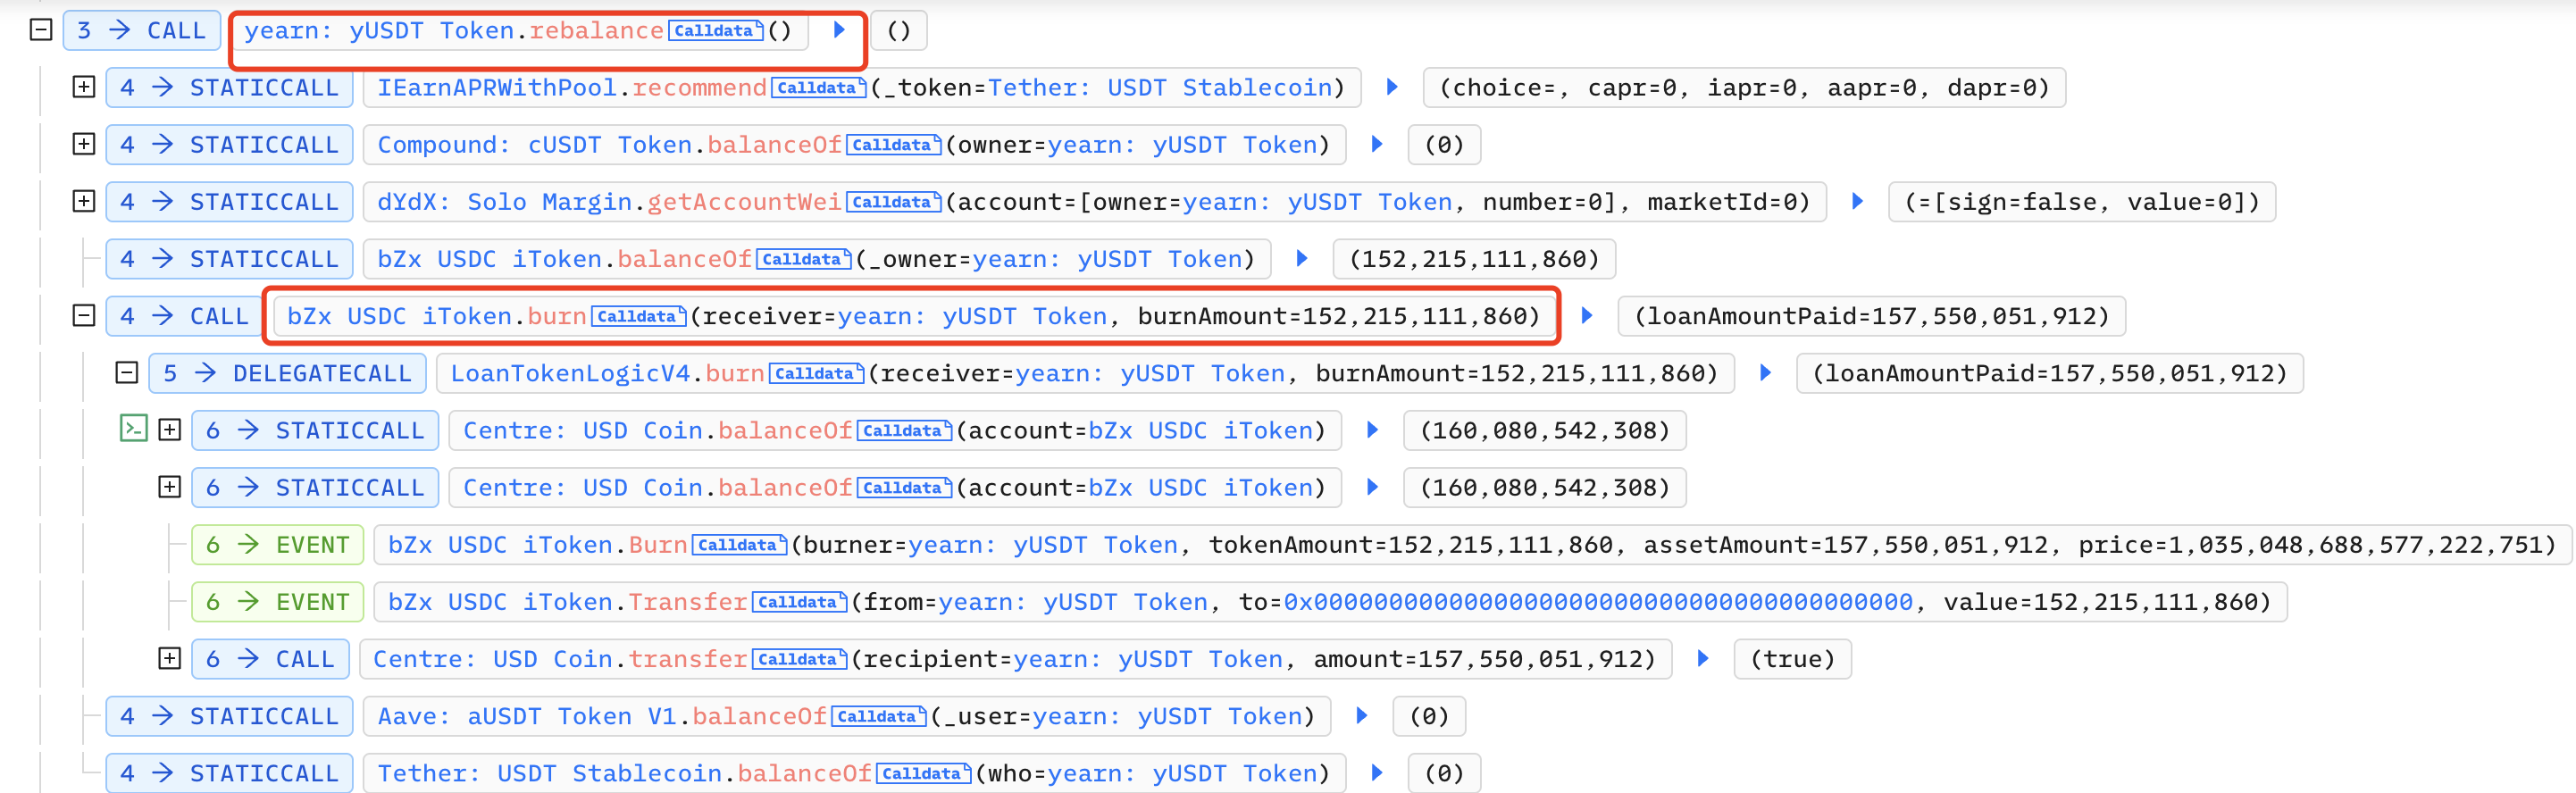This screenshot has height=793, width=2576.
Task: Click blue arrow on the getAccountWei row
Action: click(1857, 201)
